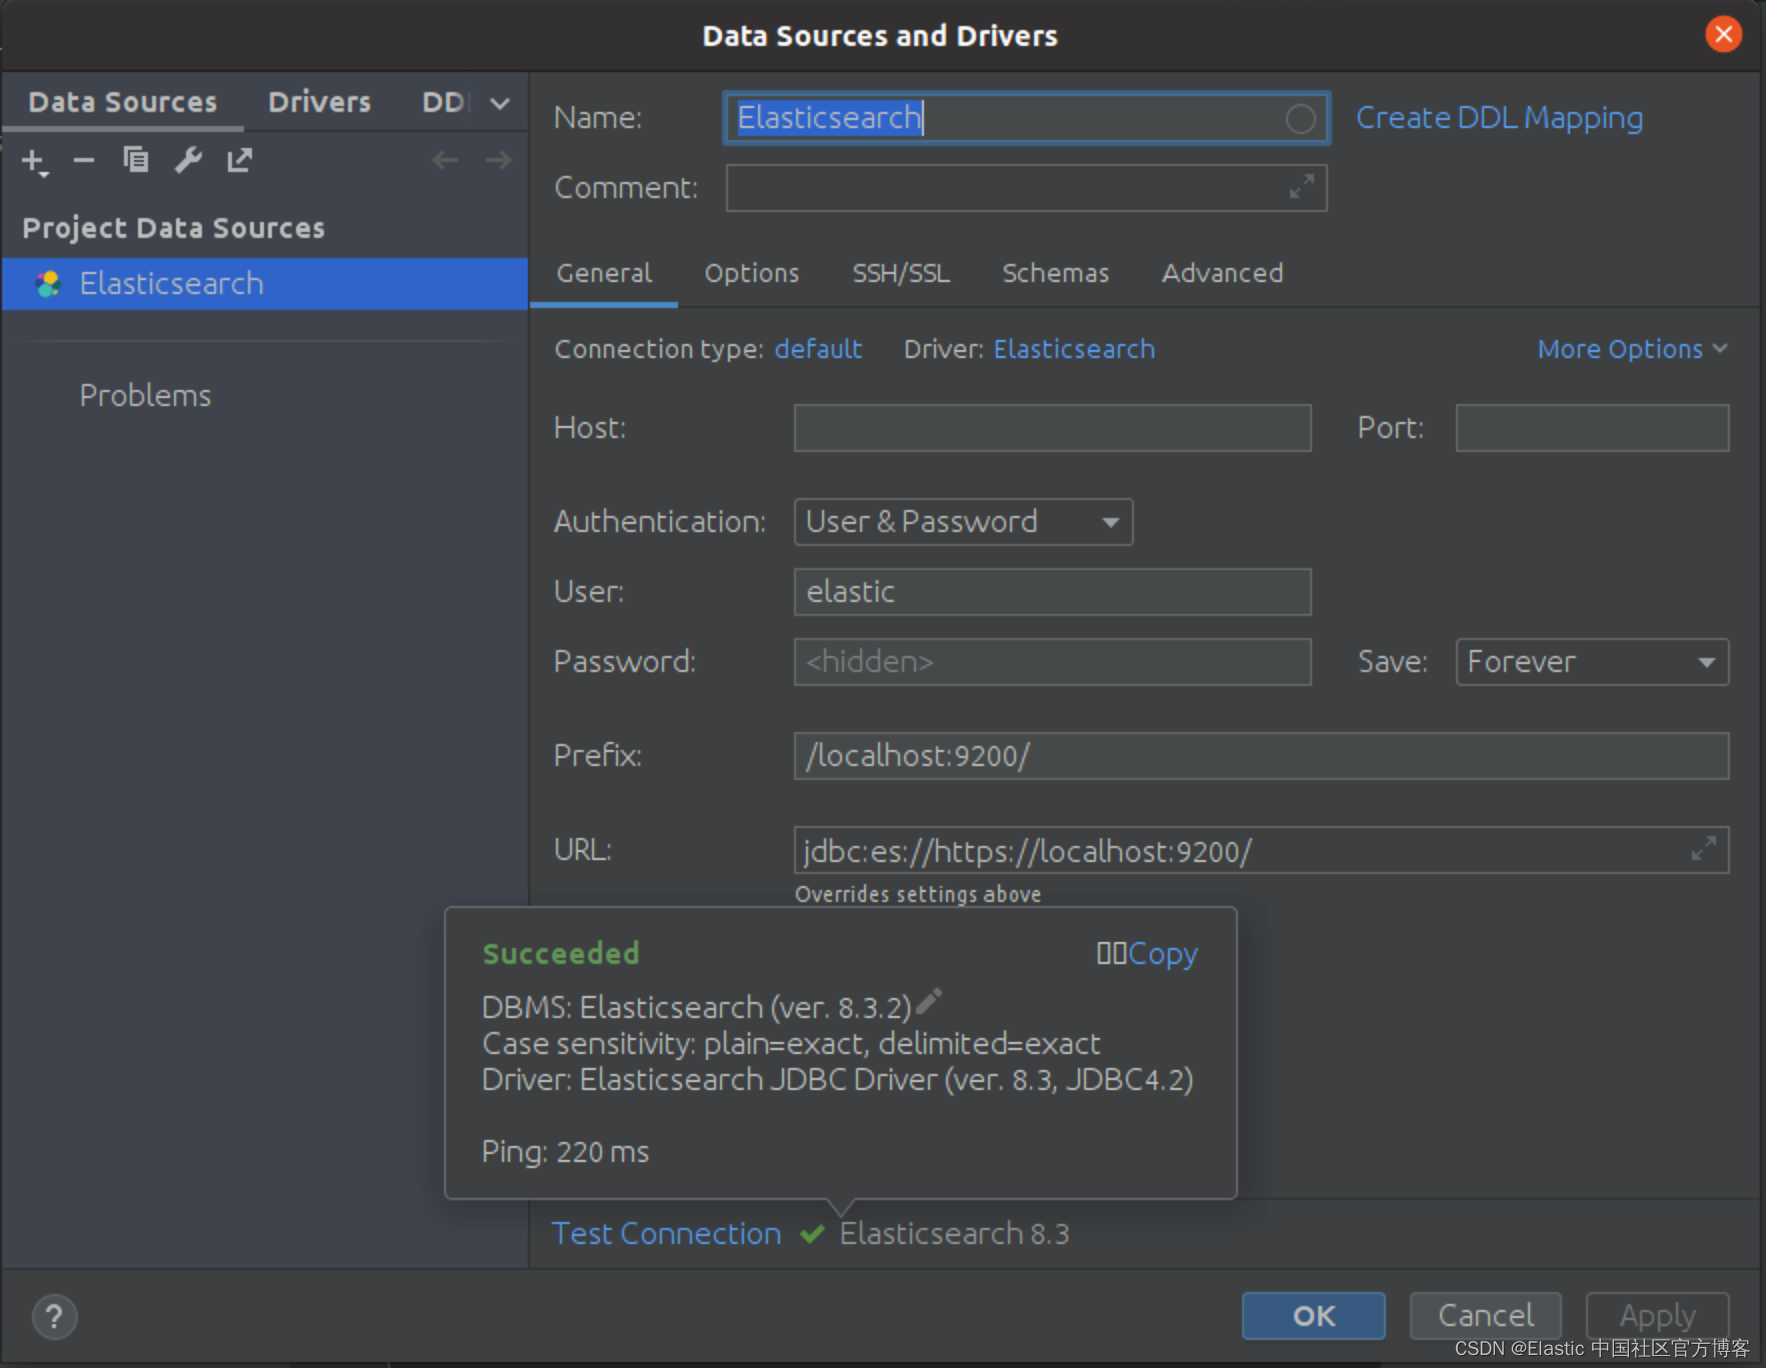This screenshot has width=1766, height=1368.
Task: Click the color circle in Name field
Action: 1300,119
